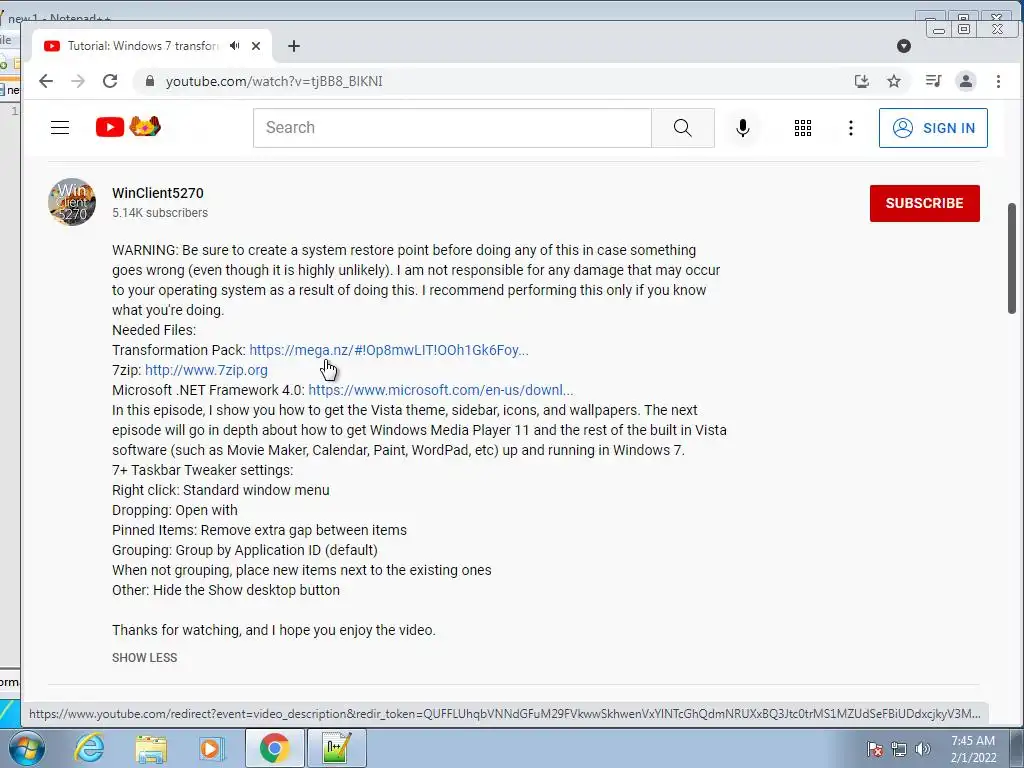1024x768 pixels.
Task: Bookmark this page with the star icon
Action: pyautogui.click(x=893, y=81)
